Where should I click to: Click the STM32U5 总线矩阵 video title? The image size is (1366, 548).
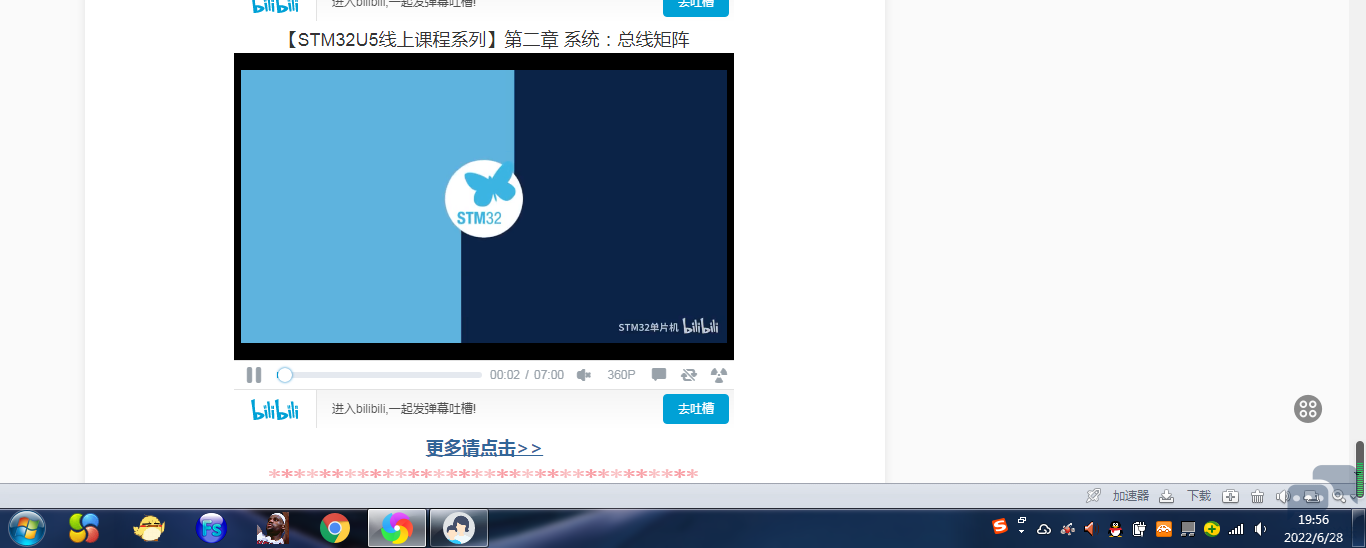point(485,40)
